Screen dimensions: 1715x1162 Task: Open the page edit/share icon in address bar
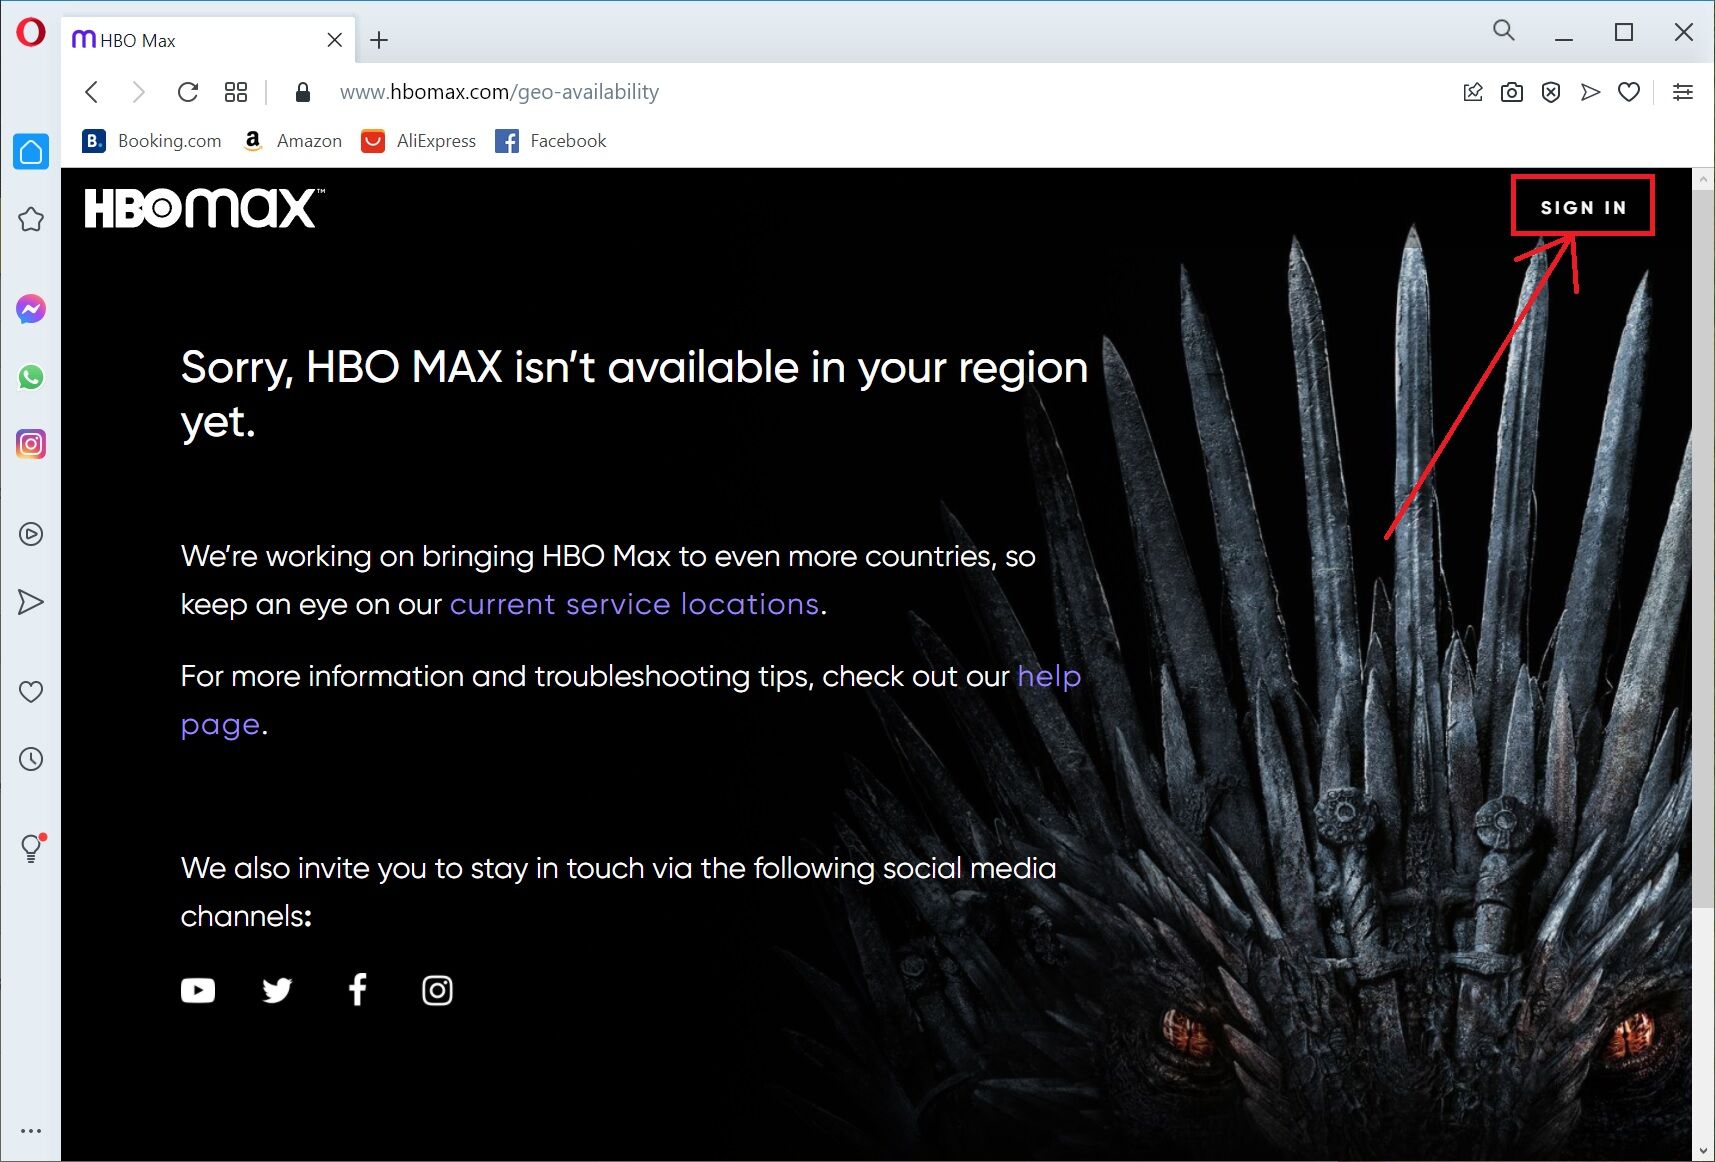(1473, 92)
